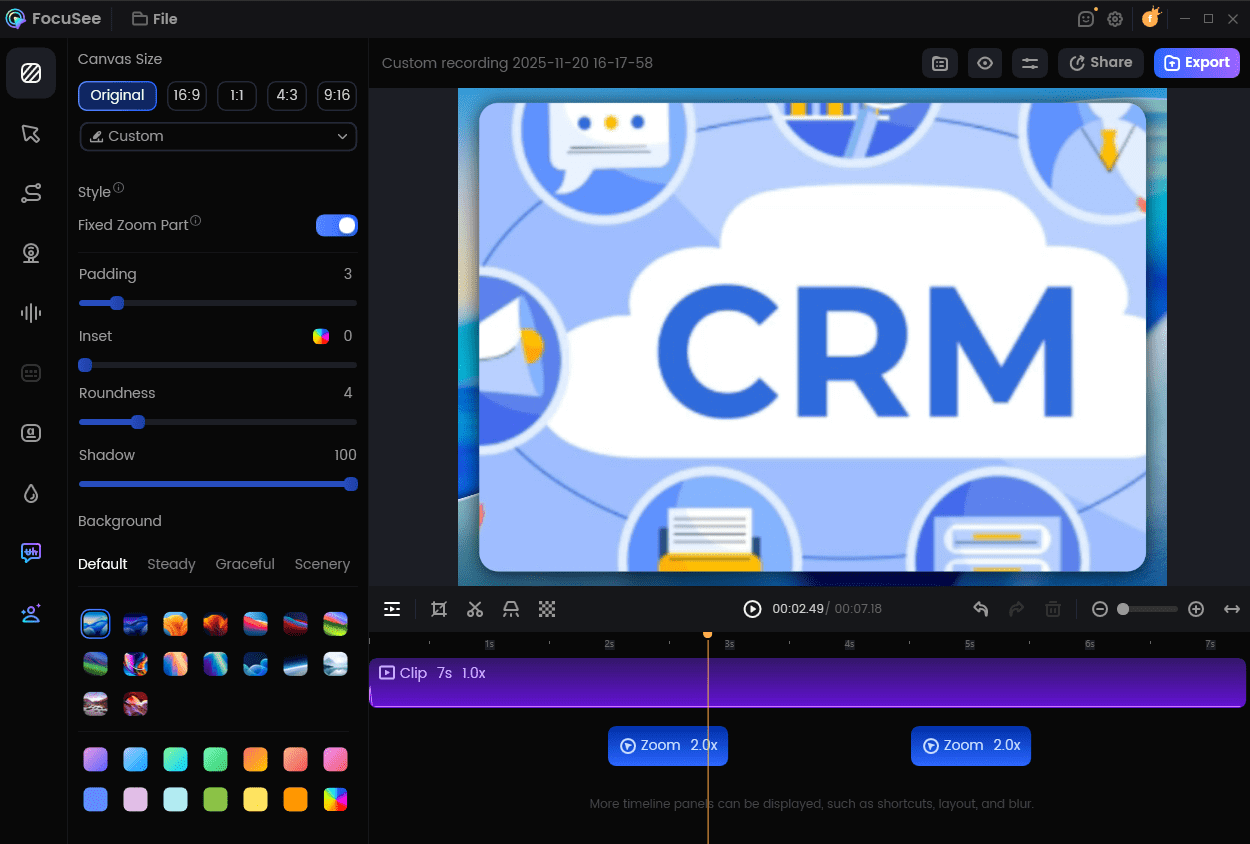
Task: Select the split scissors tool
Action: coord(475,609)
